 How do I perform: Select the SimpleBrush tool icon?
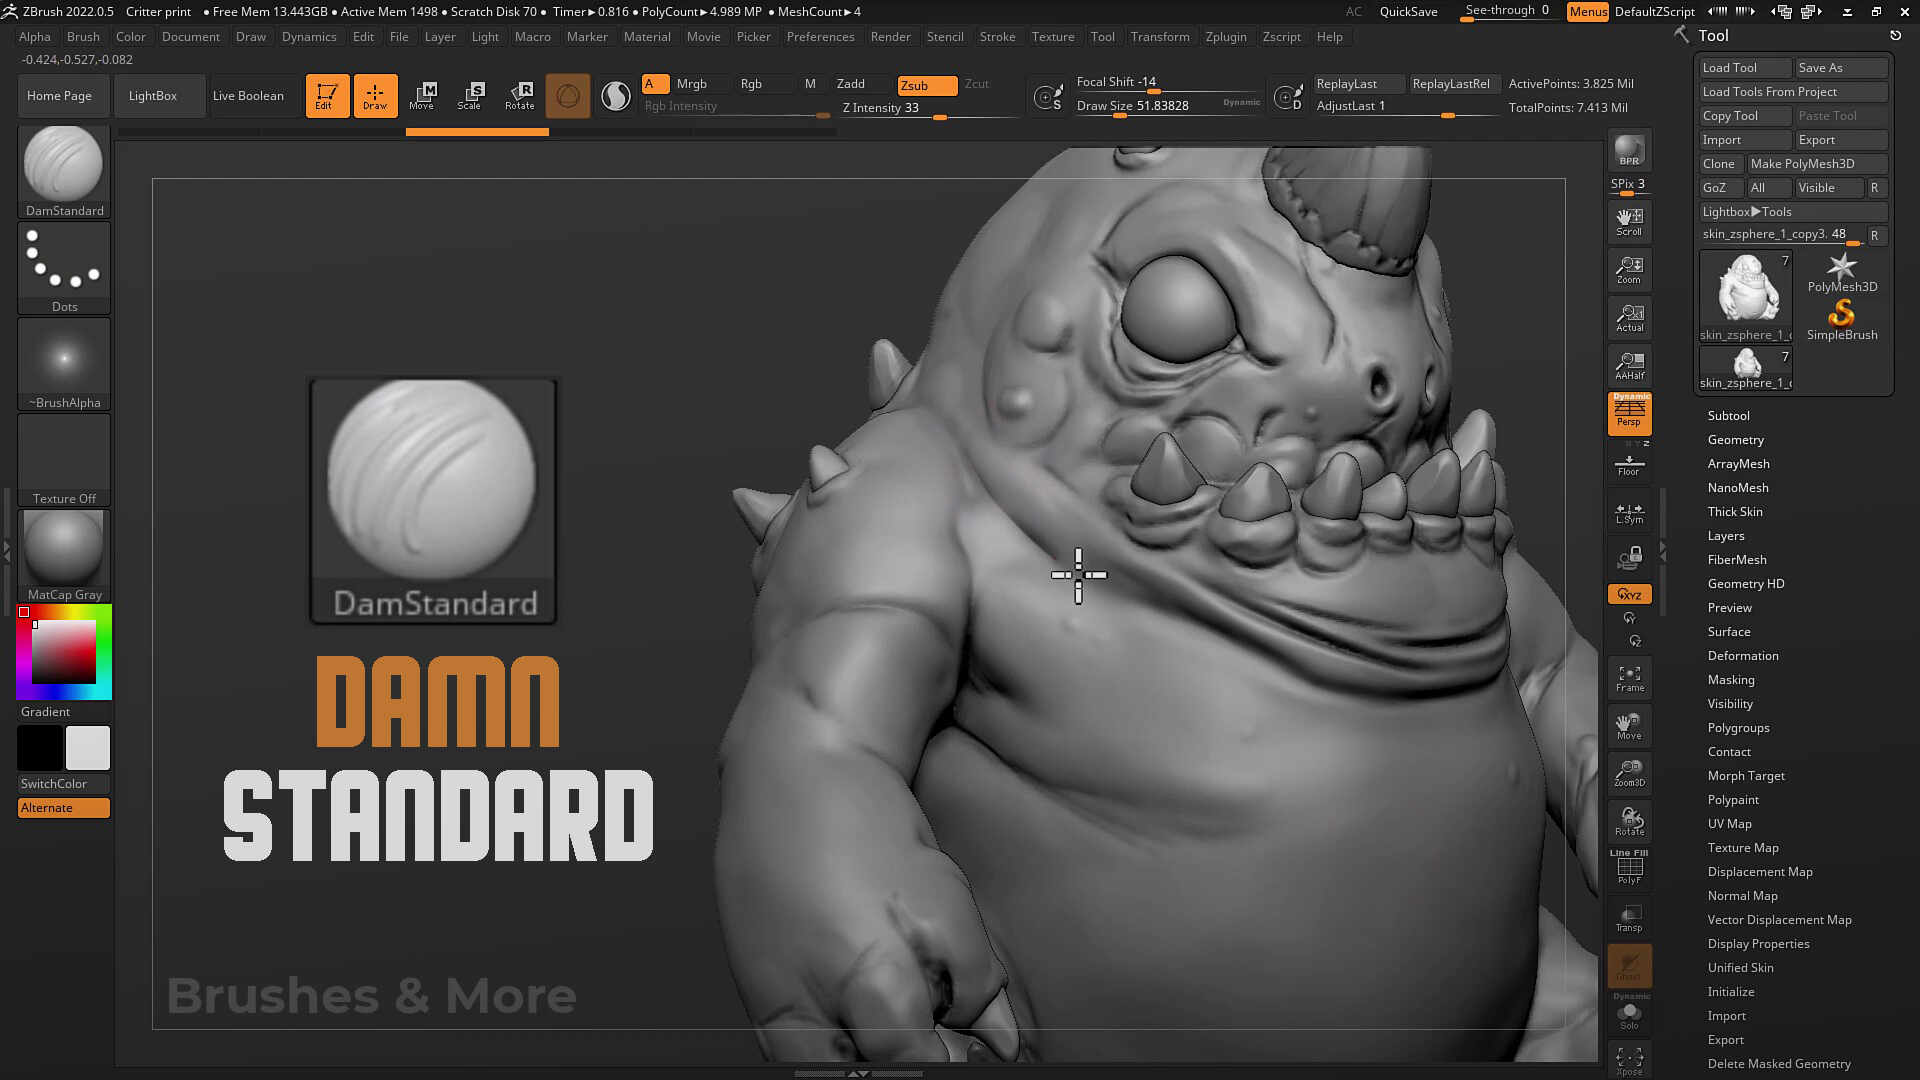pyautogui.click(x=1842, y=321)
